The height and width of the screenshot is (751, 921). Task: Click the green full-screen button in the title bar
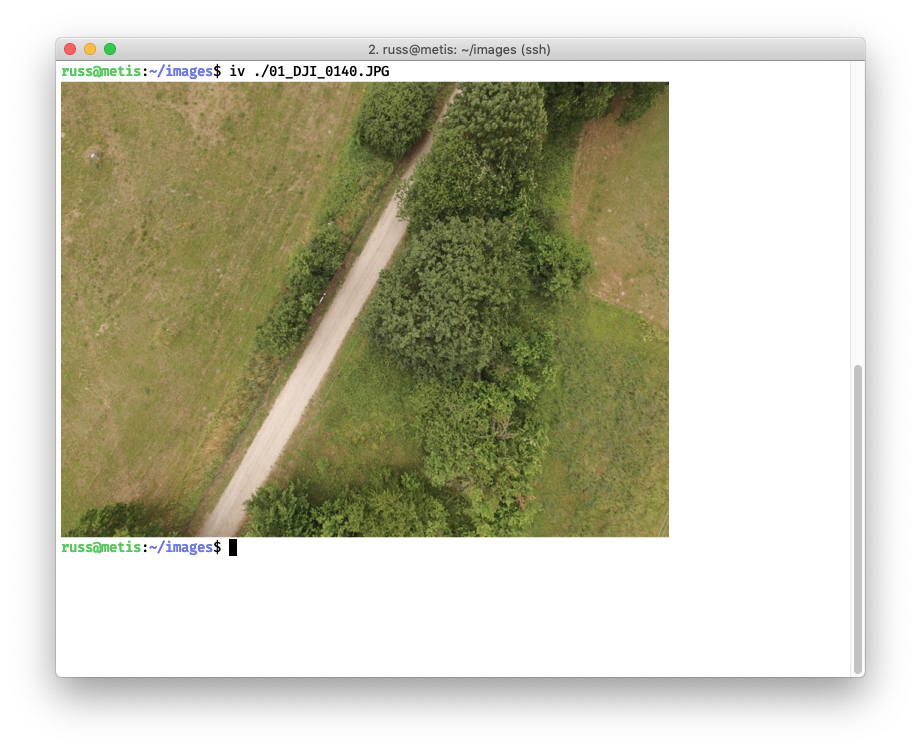click(x=110, y=47)
